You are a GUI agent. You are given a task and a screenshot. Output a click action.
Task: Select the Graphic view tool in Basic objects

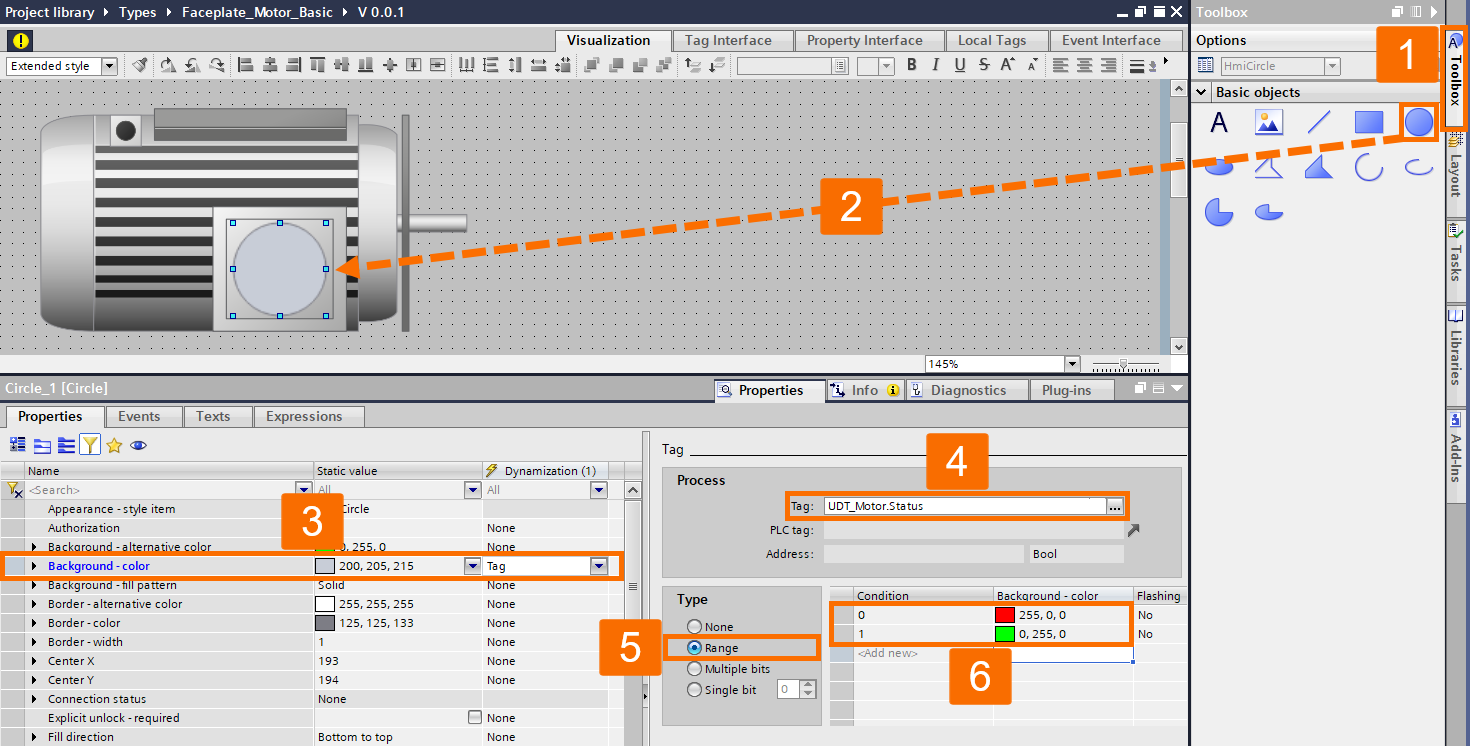tap(1268, 122)
